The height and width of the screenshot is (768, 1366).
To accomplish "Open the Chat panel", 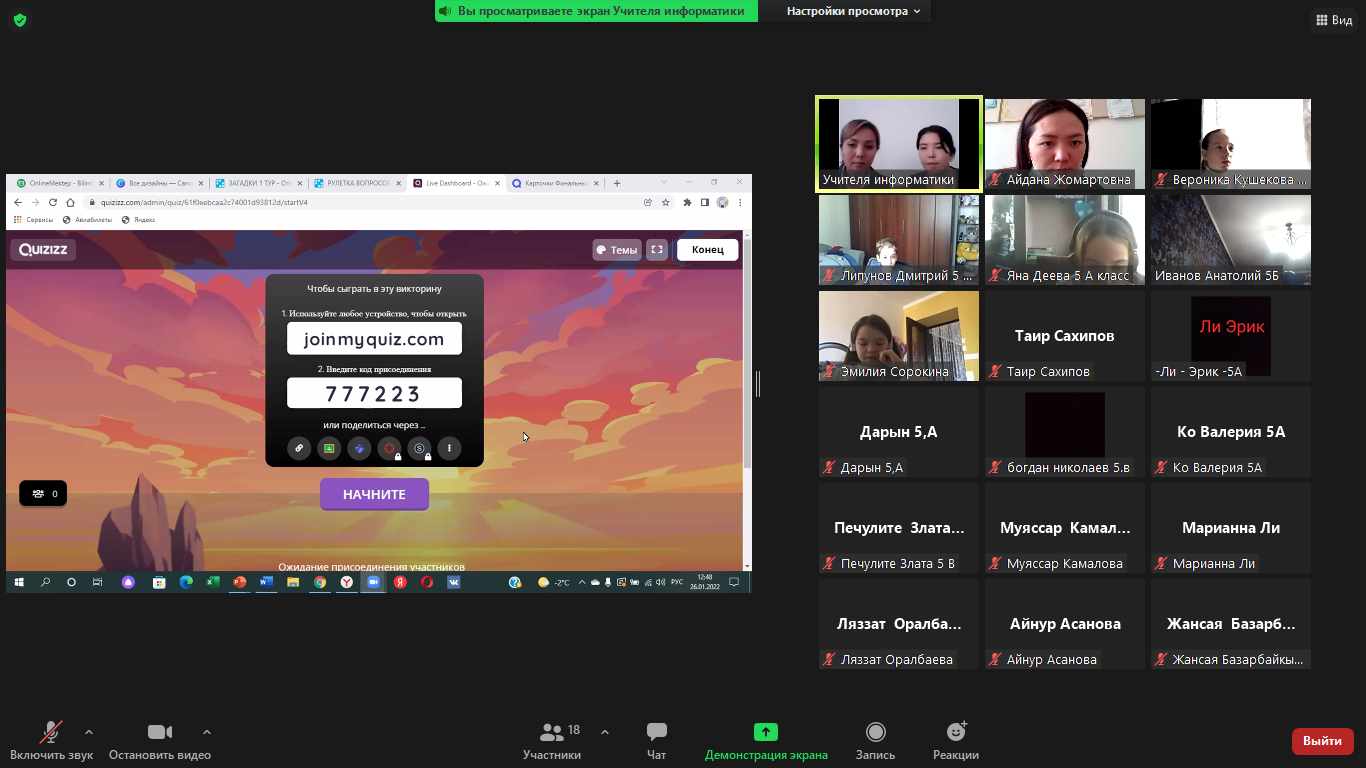I will pyautogui.click(x=656, y=733).
